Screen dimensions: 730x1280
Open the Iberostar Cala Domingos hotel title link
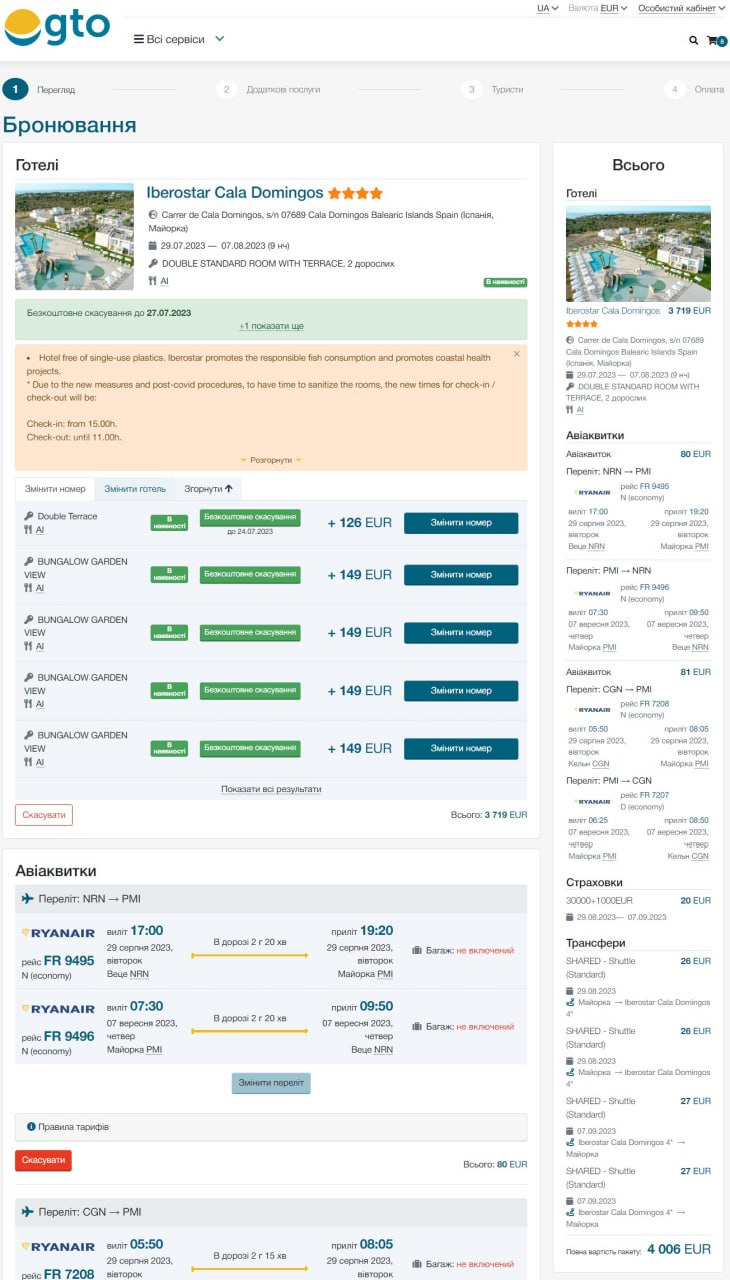235,193
